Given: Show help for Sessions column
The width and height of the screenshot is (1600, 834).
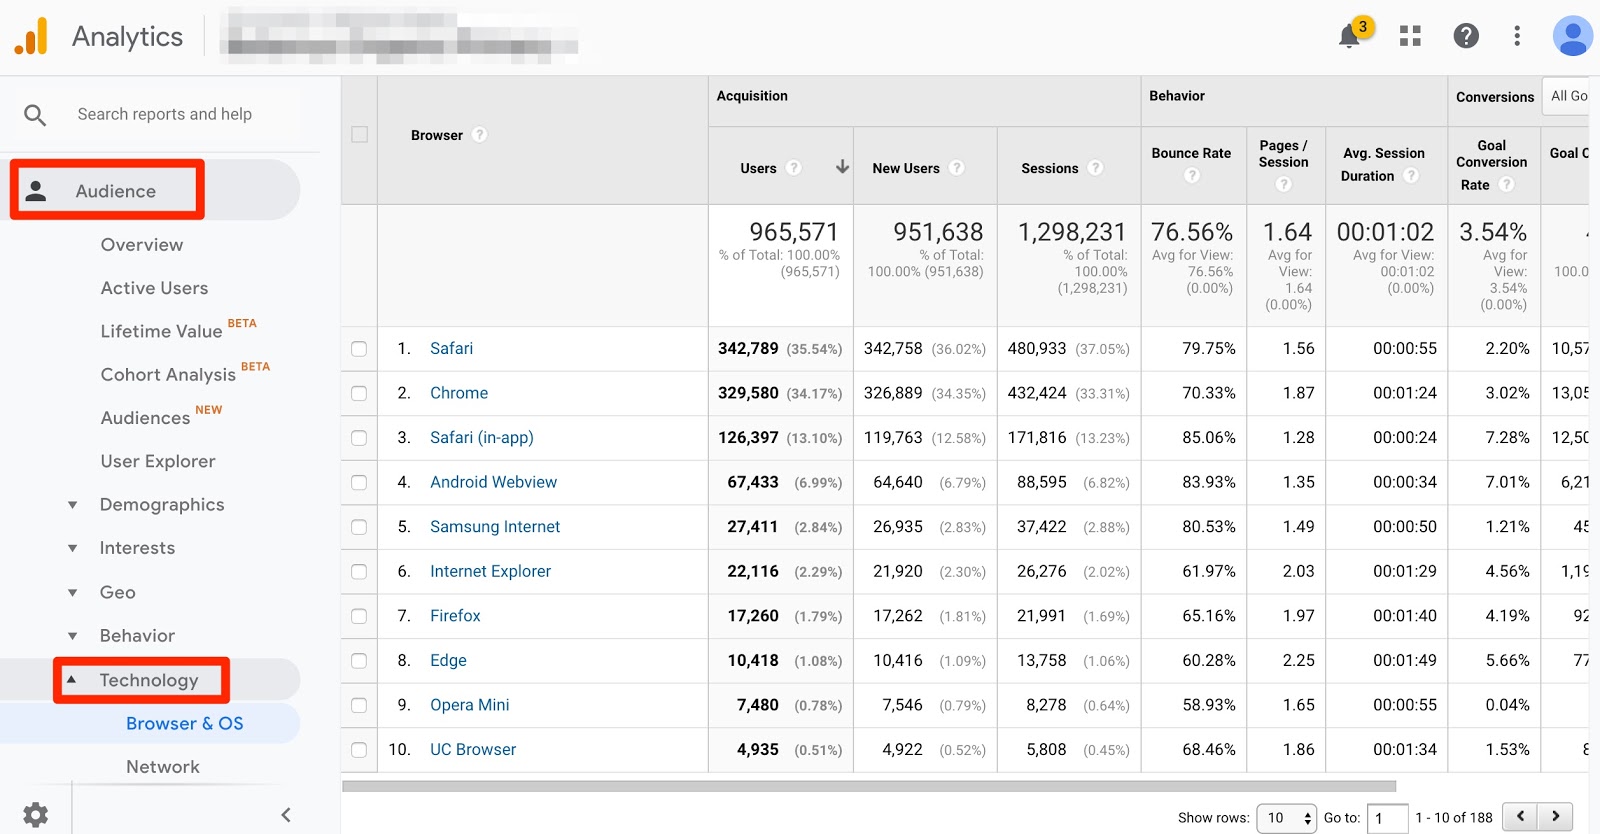Looking at the screenshot, I should point(1096,168).
